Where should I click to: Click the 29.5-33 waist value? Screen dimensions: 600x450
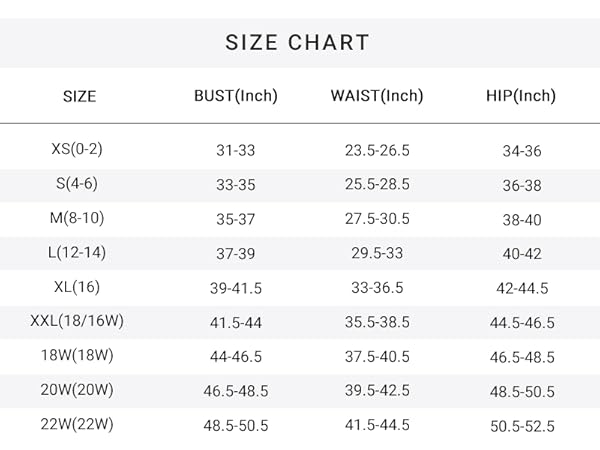tap(377, 253)
